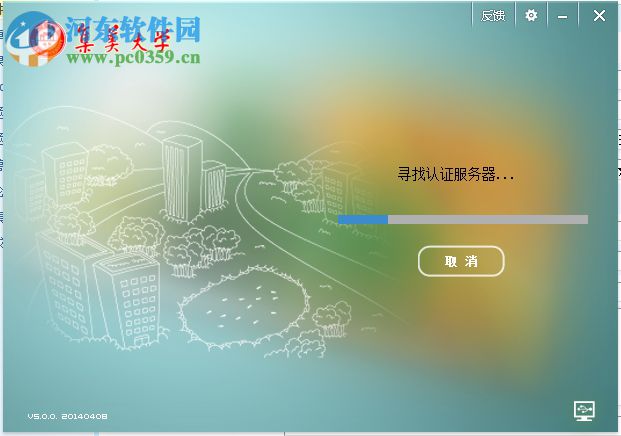Open the 反馈 feedback link
The width and height of the screenshot is (621, 436).
coord(493,15)
